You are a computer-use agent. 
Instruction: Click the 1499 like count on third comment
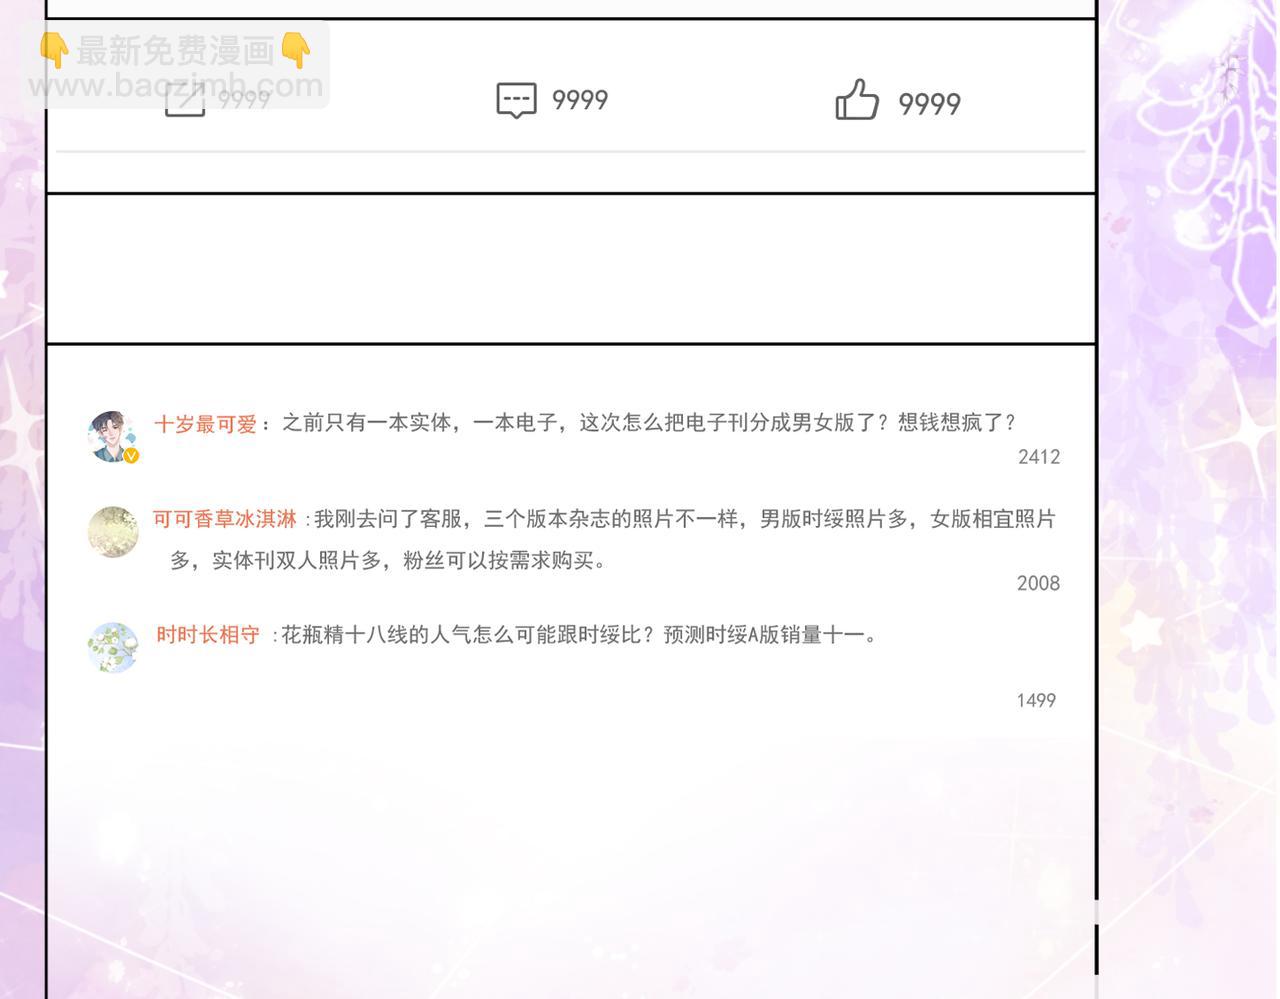click(1035, 700)
